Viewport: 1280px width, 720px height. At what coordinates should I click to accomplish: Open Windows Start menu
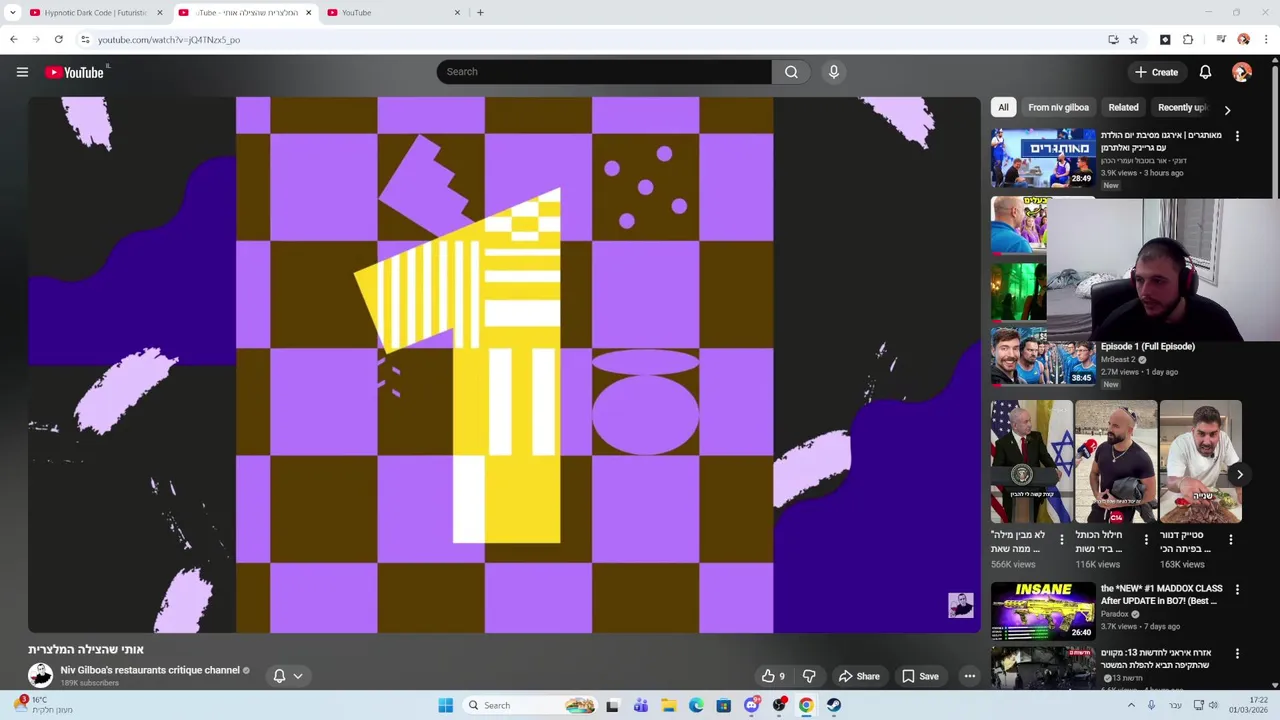coord(446,705)
